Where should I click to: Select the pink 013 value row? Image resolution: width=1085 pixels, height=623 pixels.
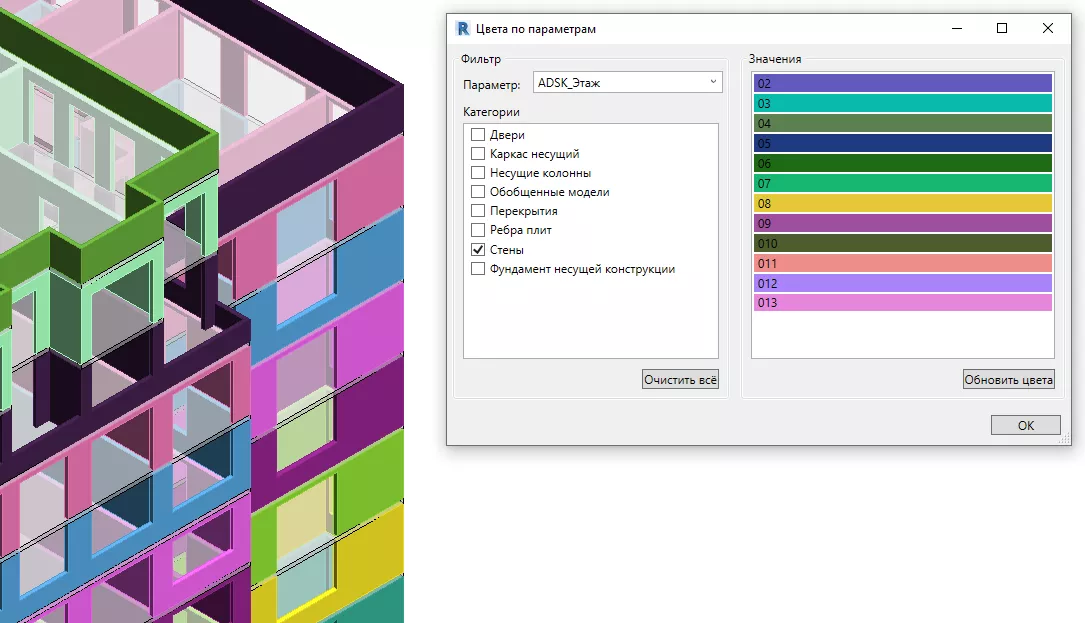(x=902, y=303)
